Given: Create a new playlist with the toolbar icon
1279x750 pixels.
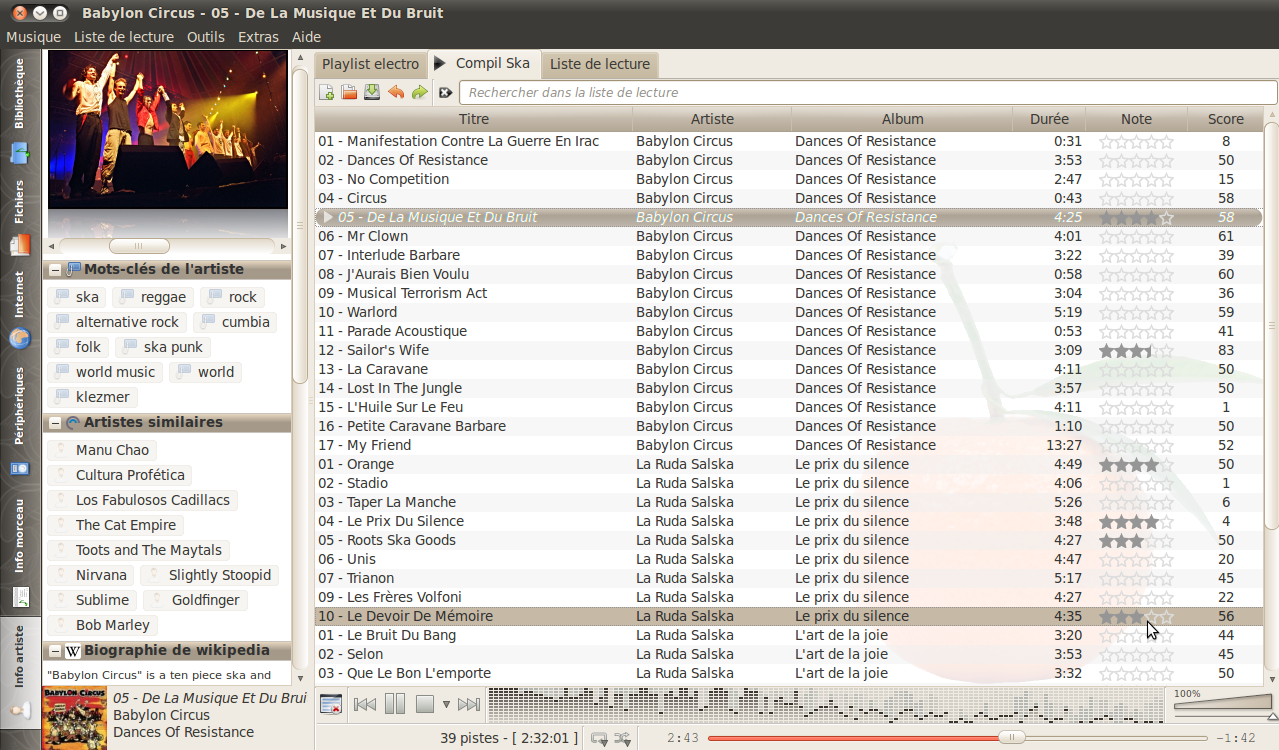Looking at the screenshot, I should click(327, 92).
